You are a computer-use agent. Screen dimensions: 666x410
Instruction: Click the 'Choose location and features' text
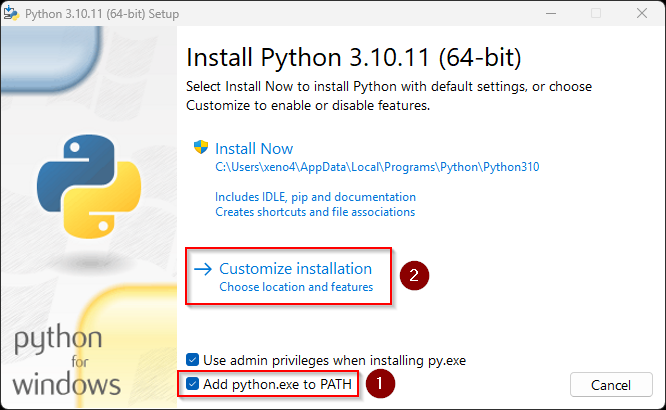[296, 287]
